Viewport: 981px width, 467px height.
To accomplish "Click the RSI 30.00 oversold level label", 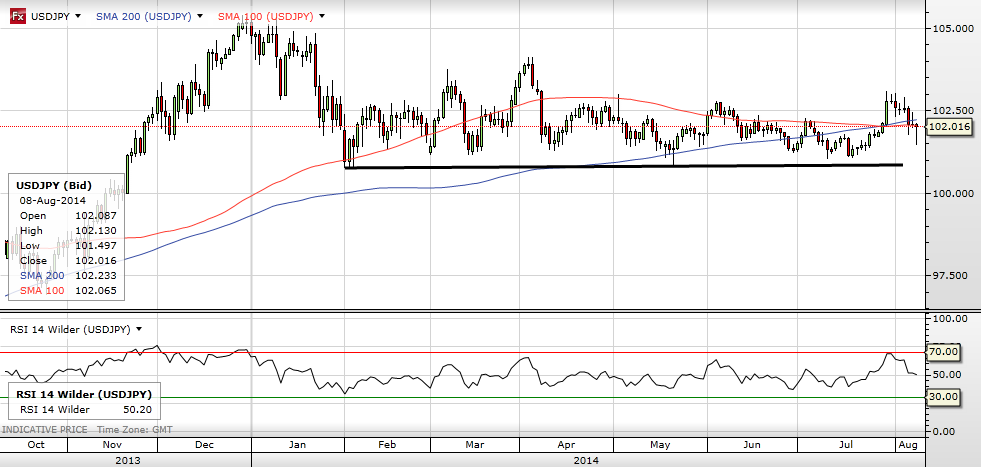I will point(942,396).
